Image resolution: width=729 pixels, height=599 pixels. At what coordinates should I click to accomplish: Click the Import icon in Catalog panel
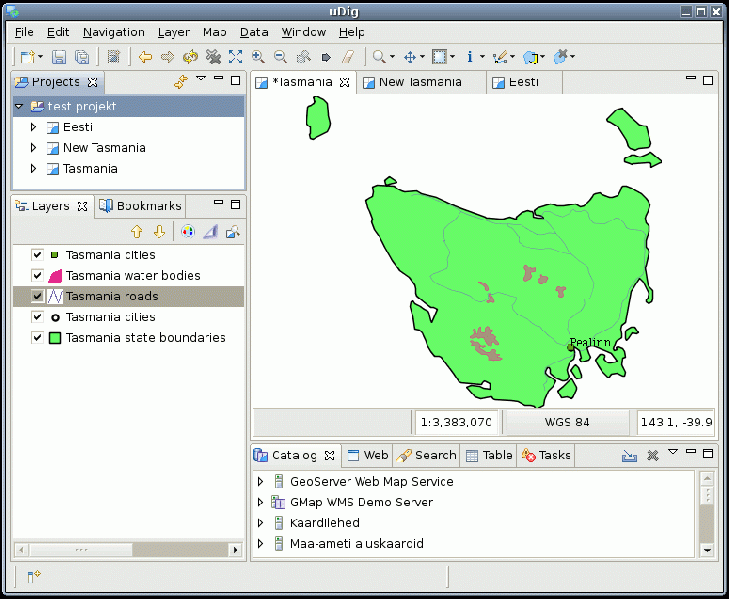click(x=629, y=455)
